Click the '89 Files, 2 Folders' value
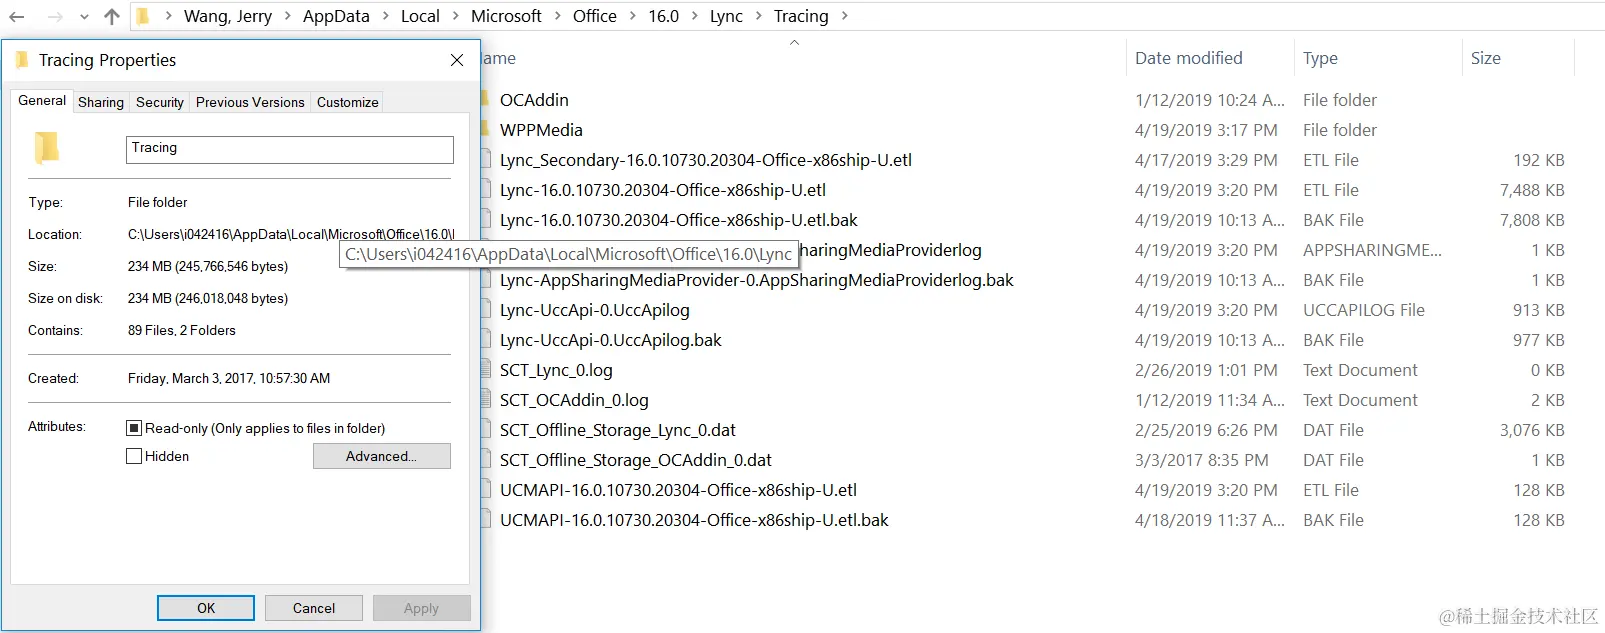 (x=182, y=330)
